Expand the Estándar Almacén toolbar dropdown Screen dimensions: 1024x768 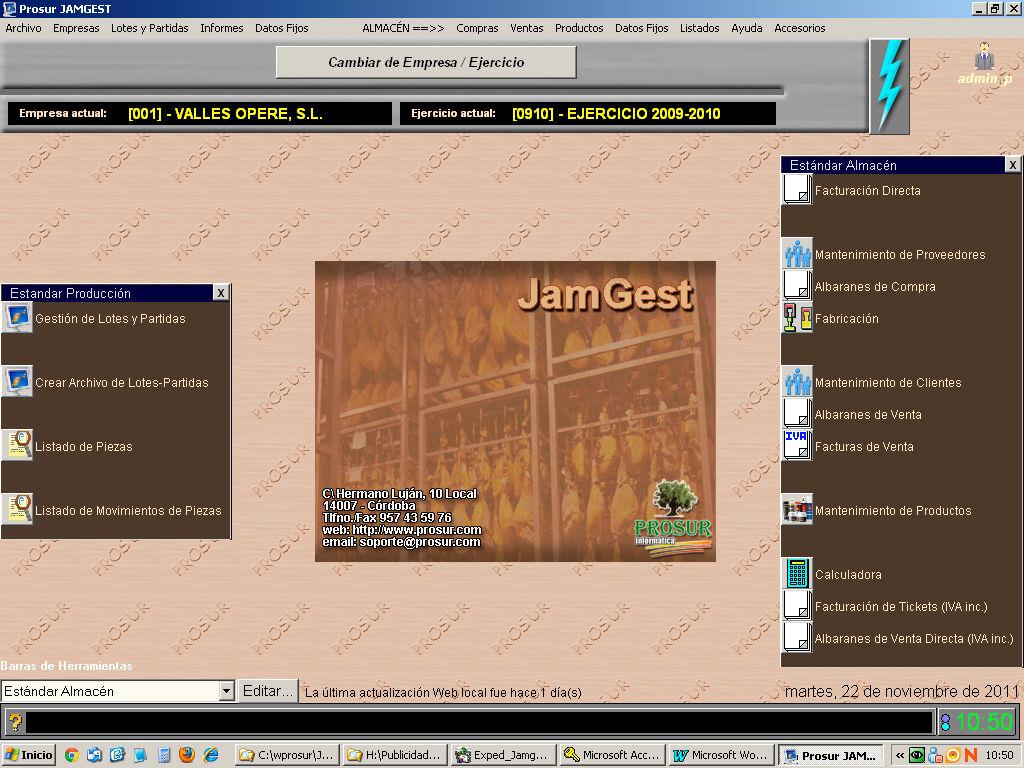click(227, 691)
